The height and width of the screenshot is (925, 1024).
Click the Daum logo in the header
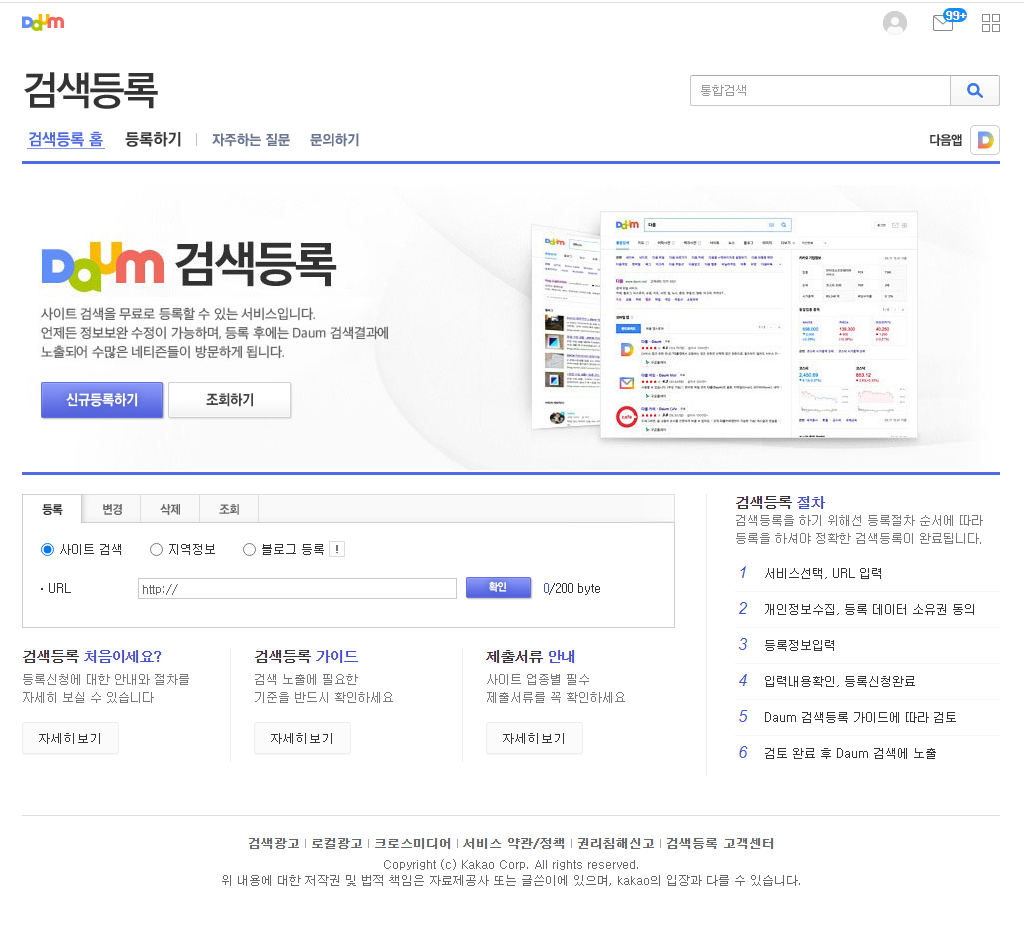pyautogui.click(x=43, y=22)
